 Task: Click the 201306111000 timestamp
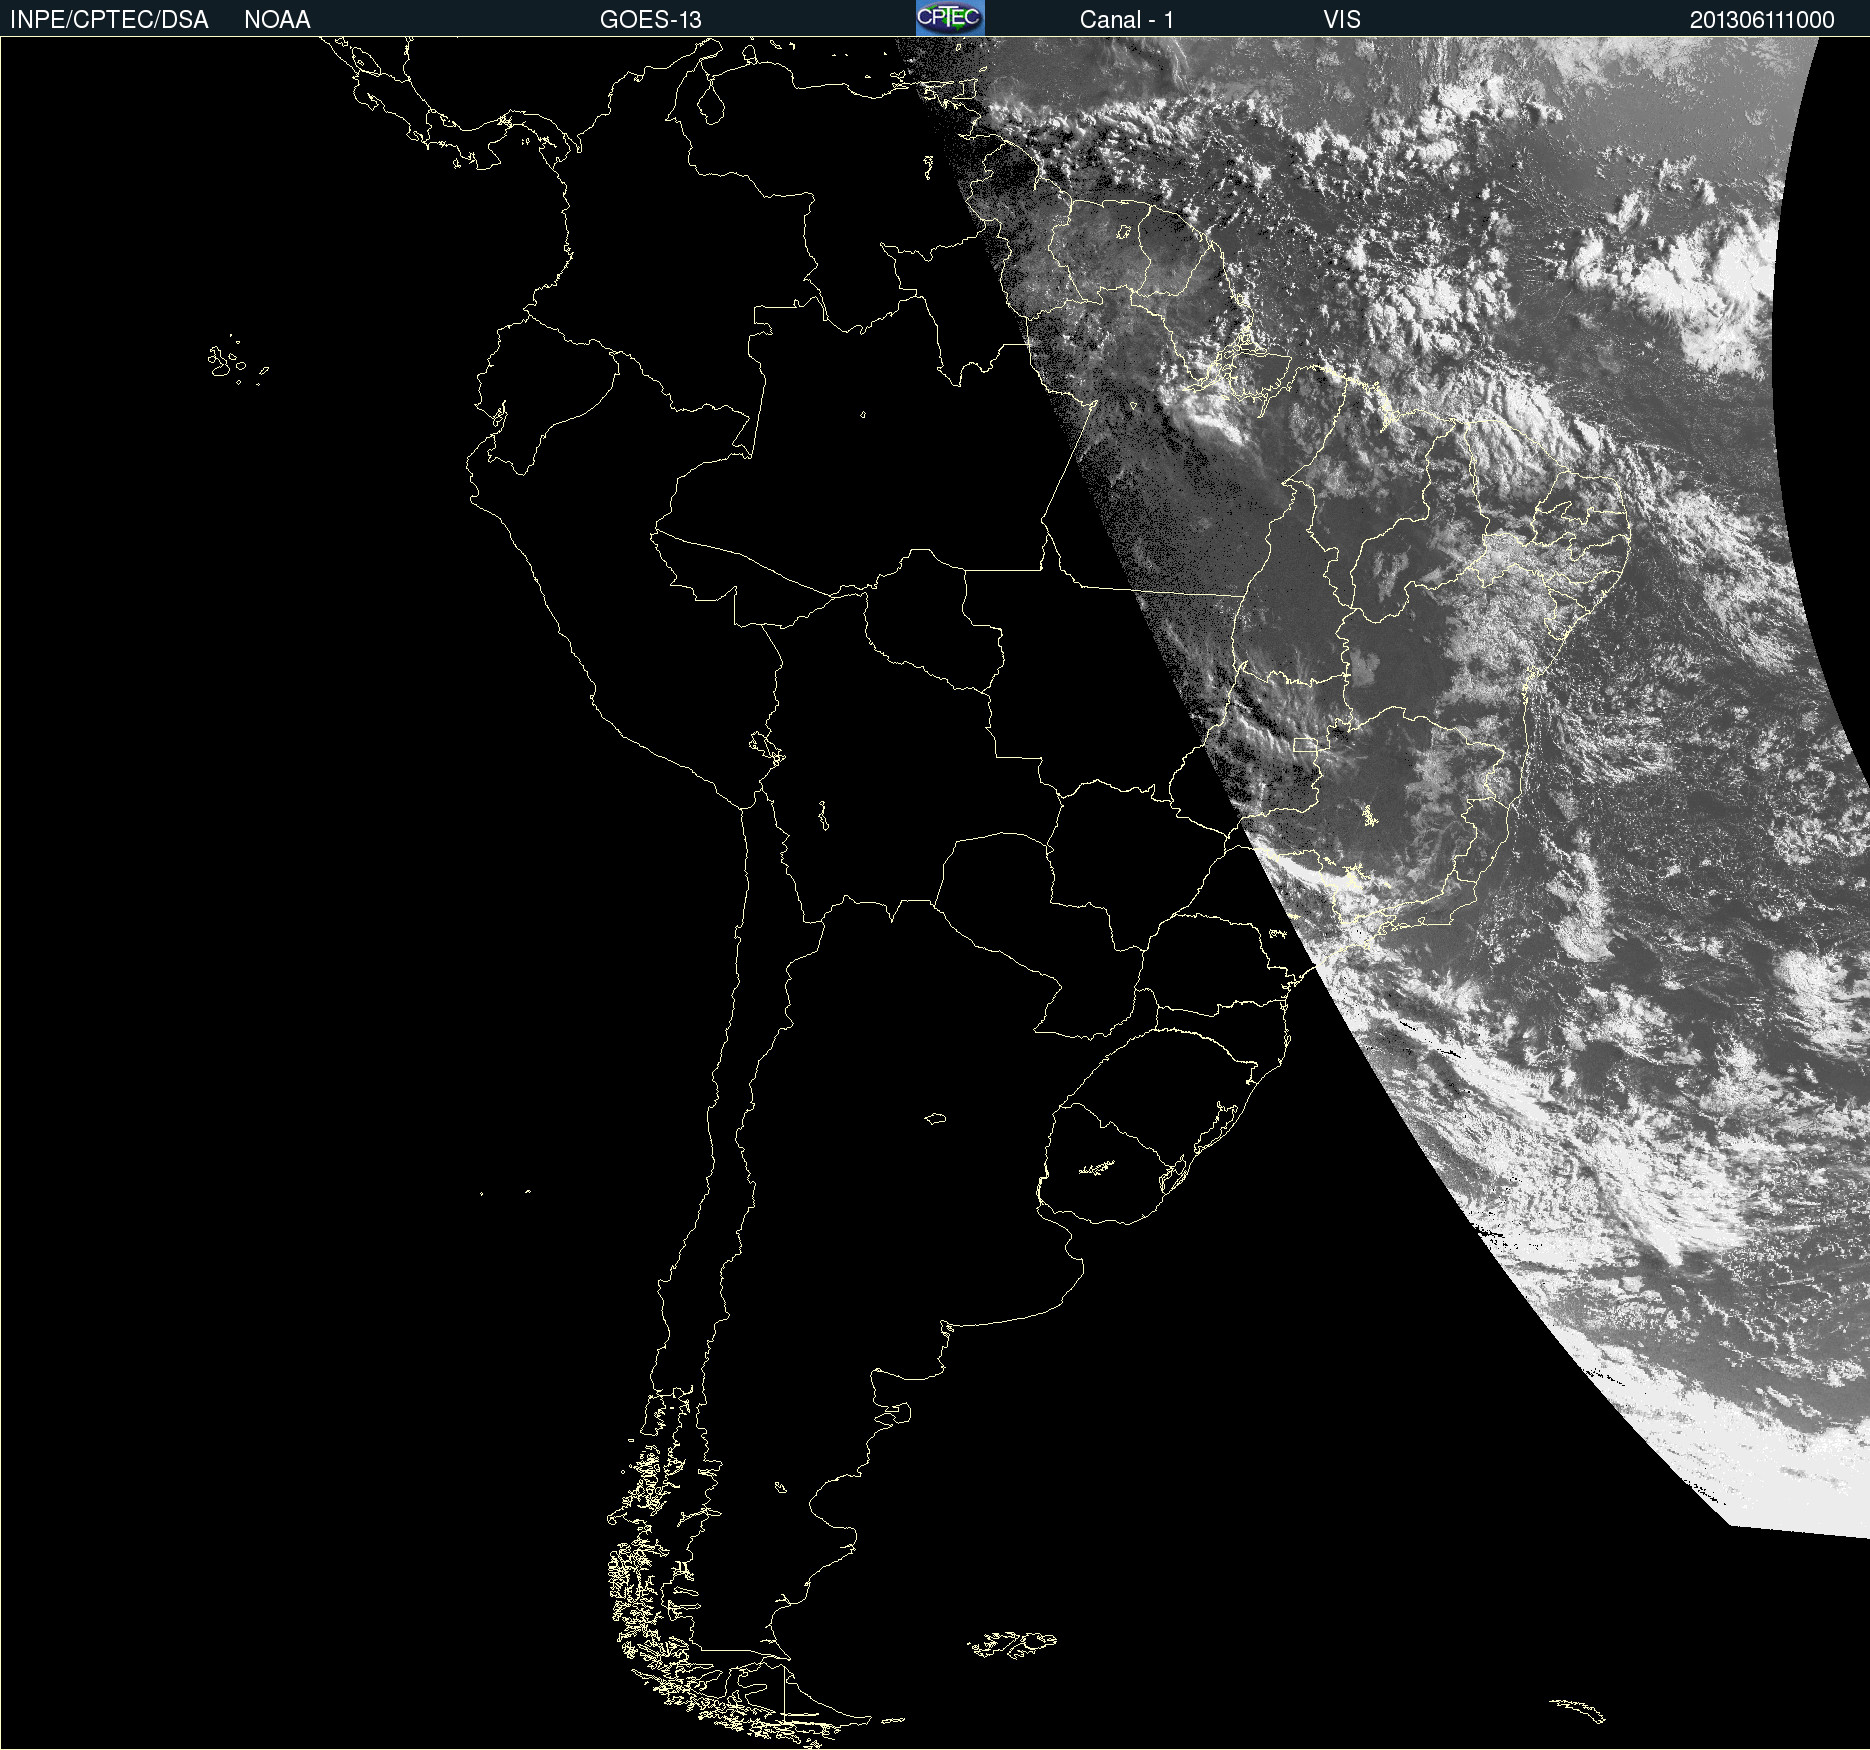[1761, 20]
